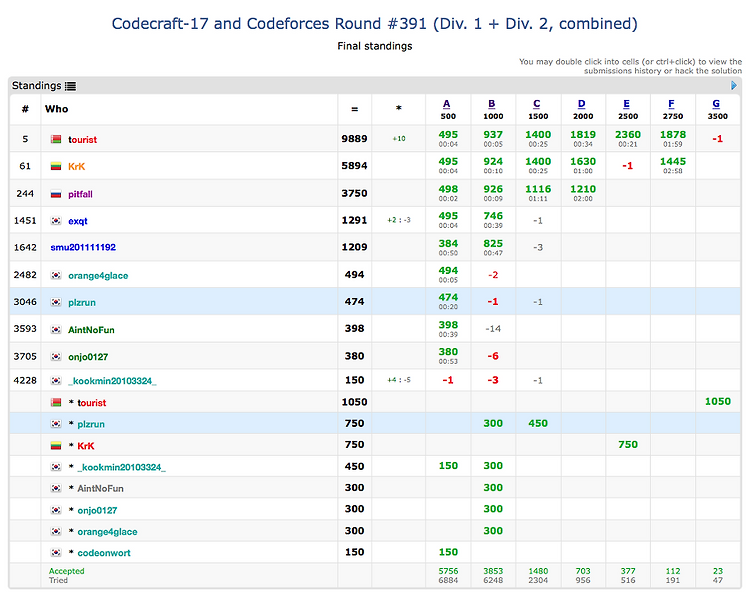Open problem A column header link
This screenshot has width=750, height=600.
pos(446,104)
